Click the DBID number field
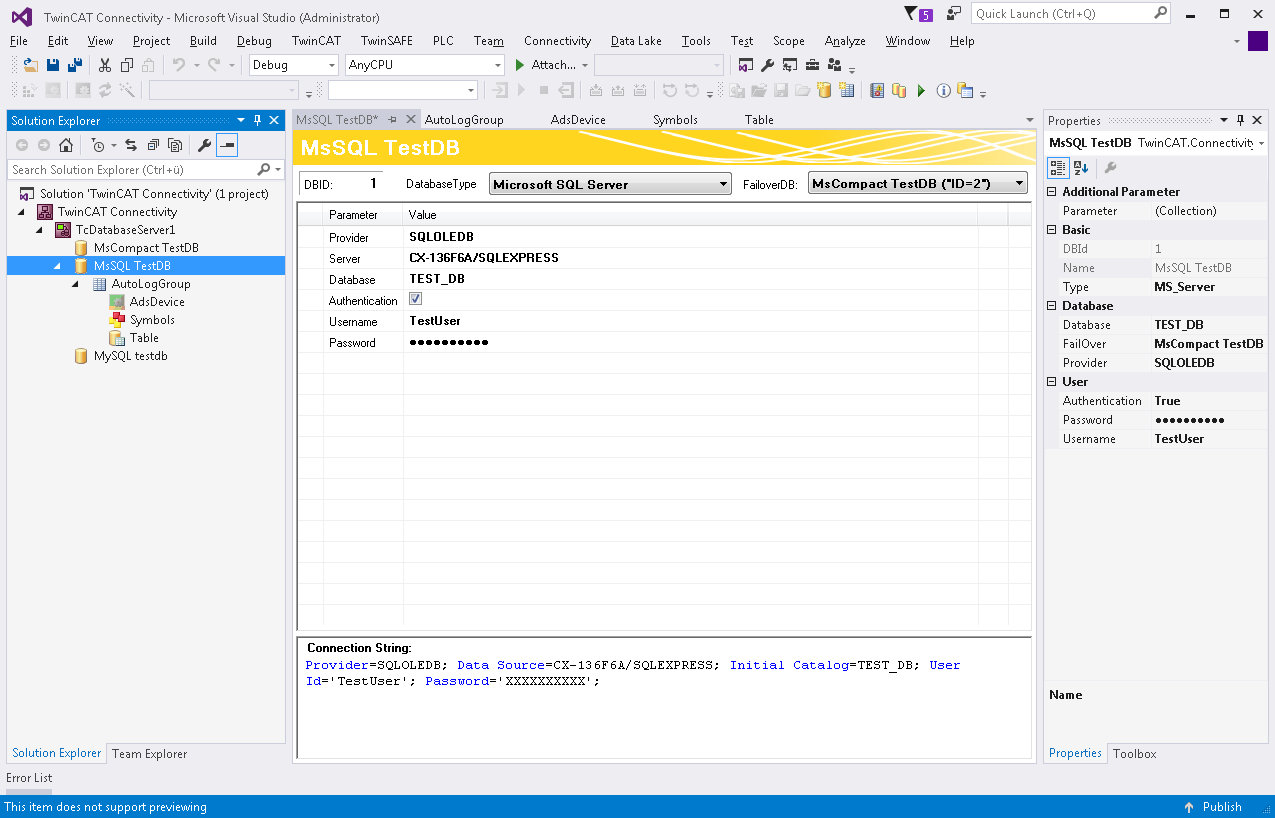 point(360,184)
